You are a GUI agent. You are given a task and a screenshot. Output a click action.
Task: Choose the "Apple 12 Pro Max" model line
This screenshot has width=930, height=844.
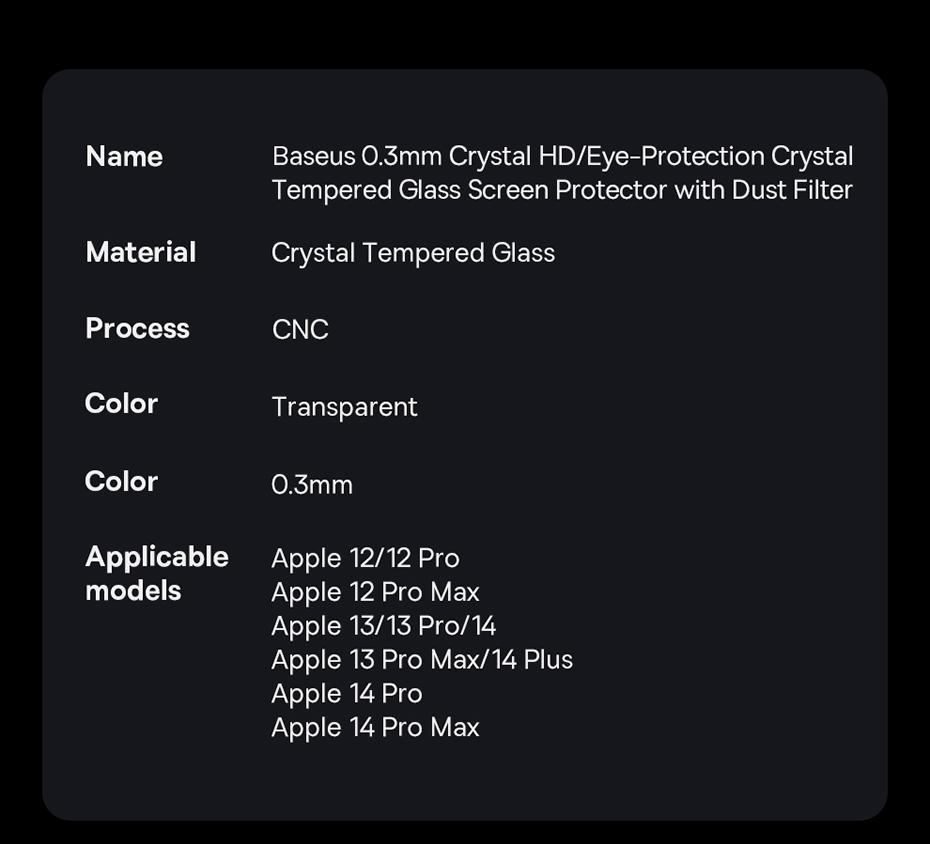375,592
